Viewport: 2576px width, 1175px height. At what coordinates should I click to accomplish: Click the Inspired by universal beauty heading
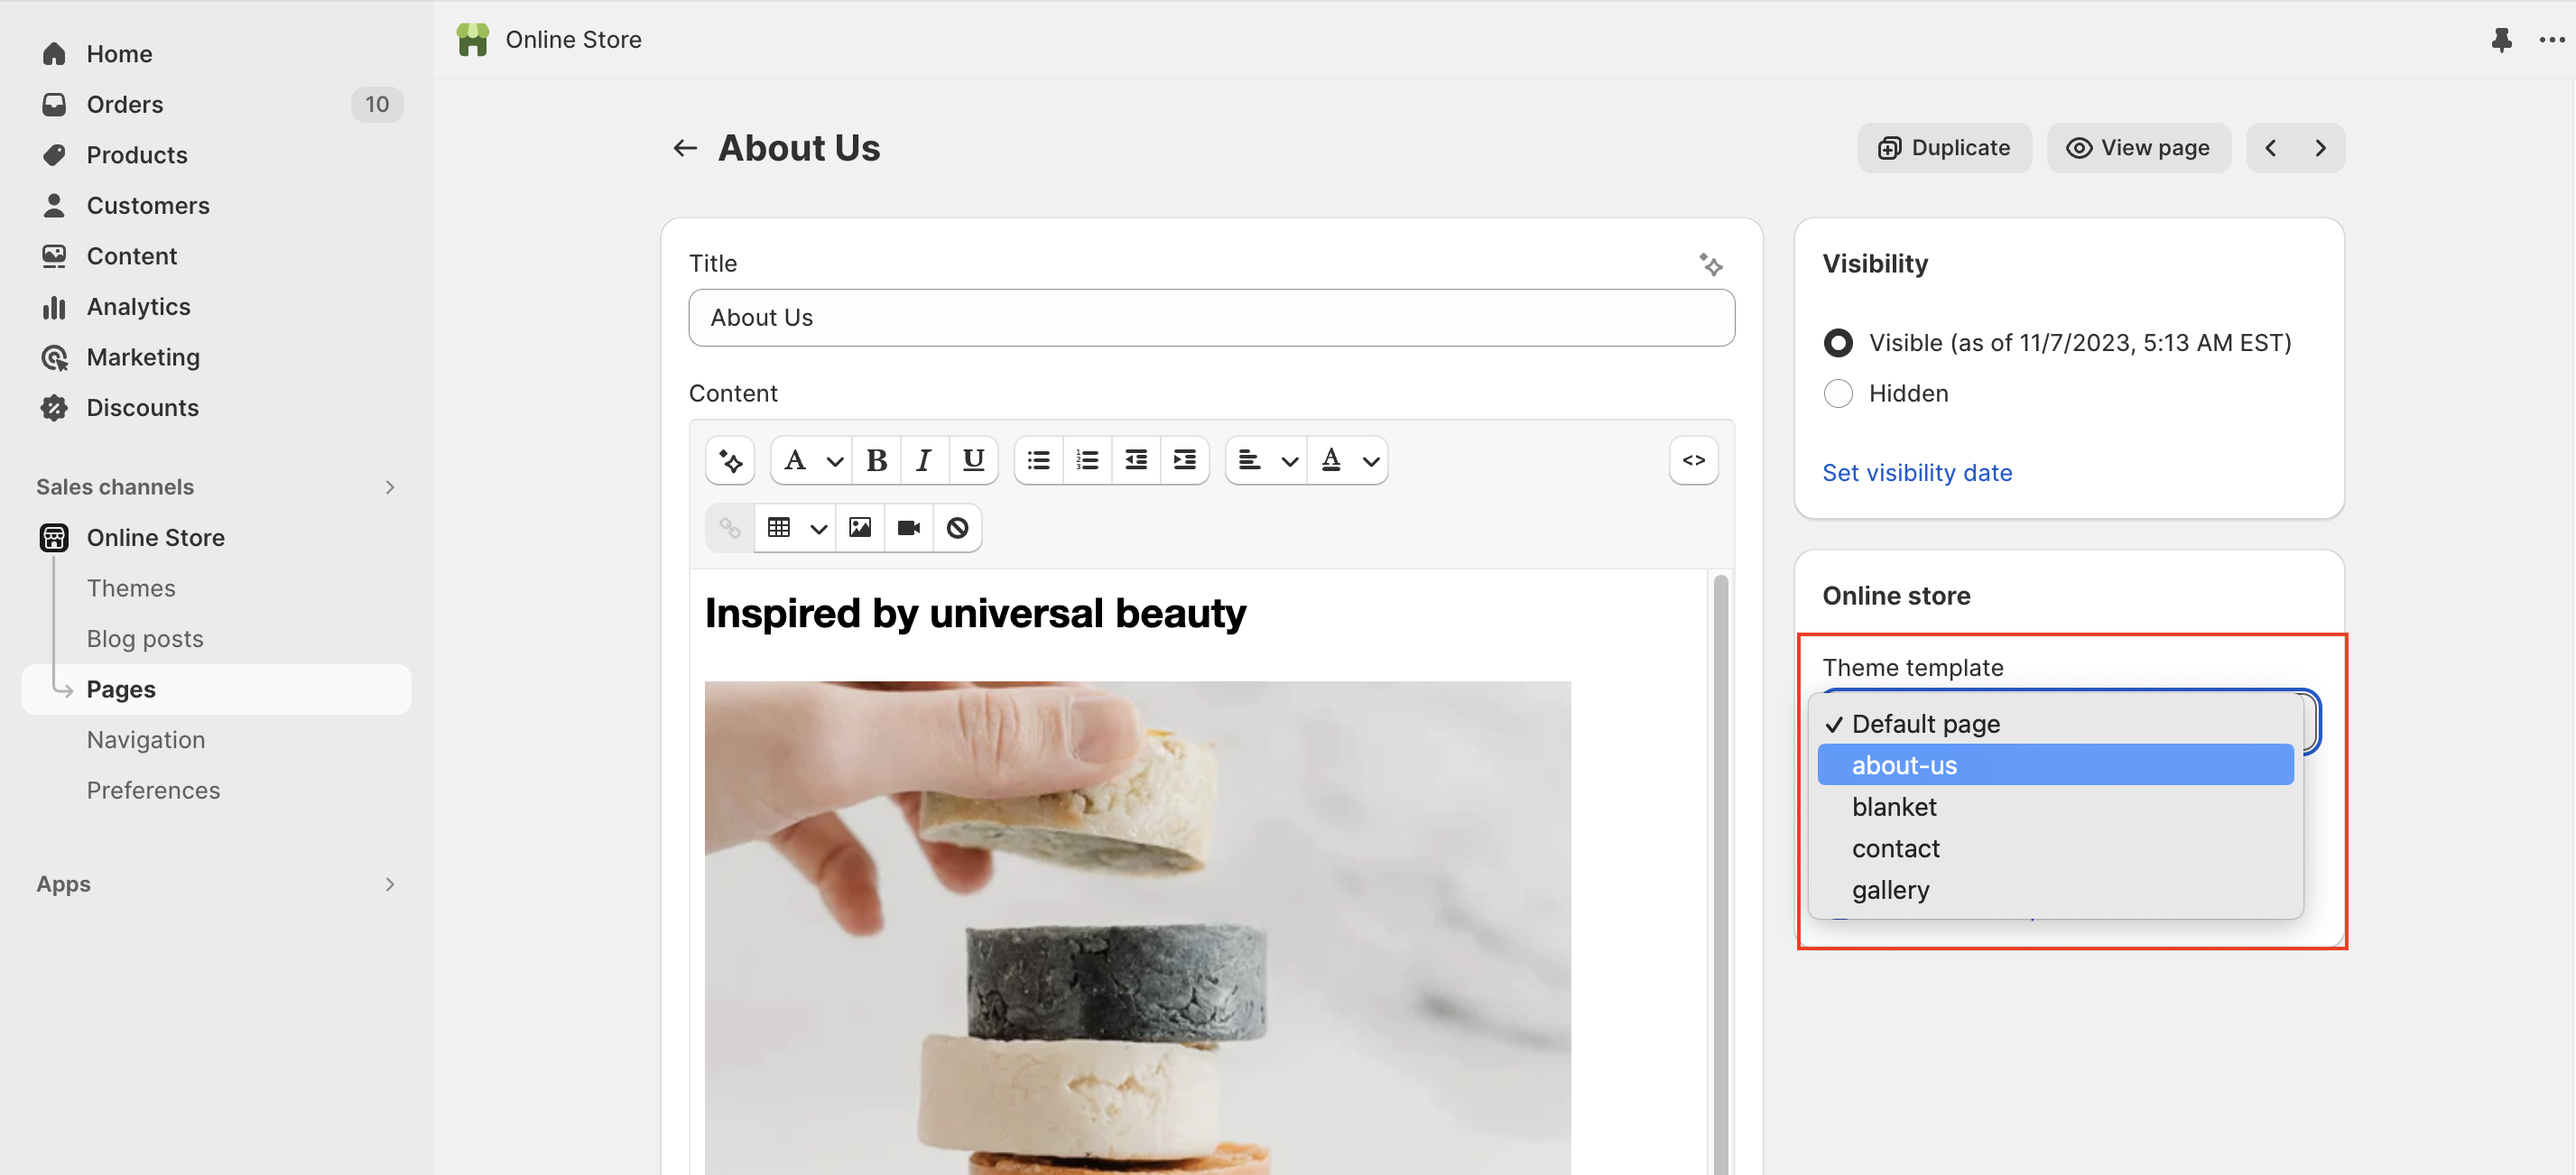click(975, 613)
